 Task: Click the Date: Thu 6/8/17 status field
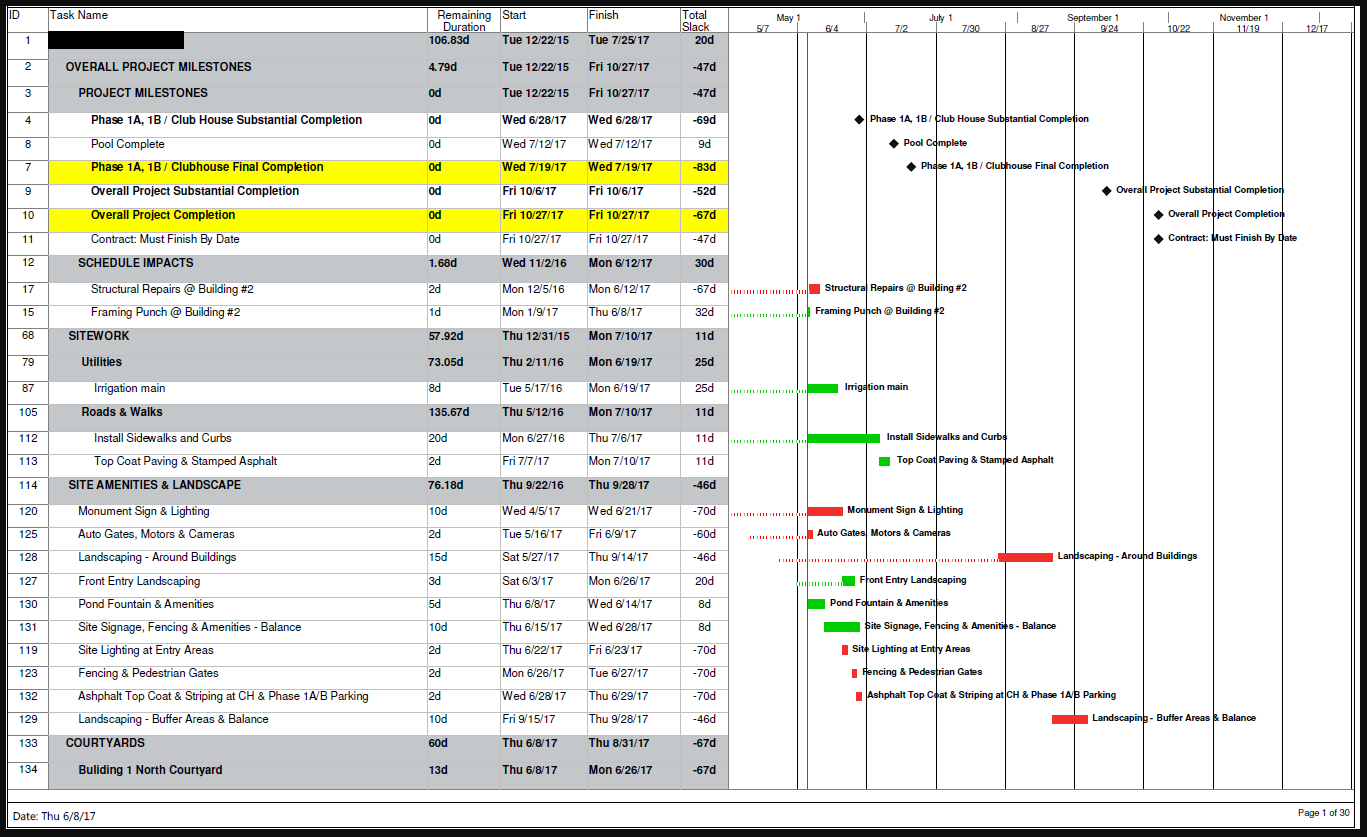pos(55,815)
